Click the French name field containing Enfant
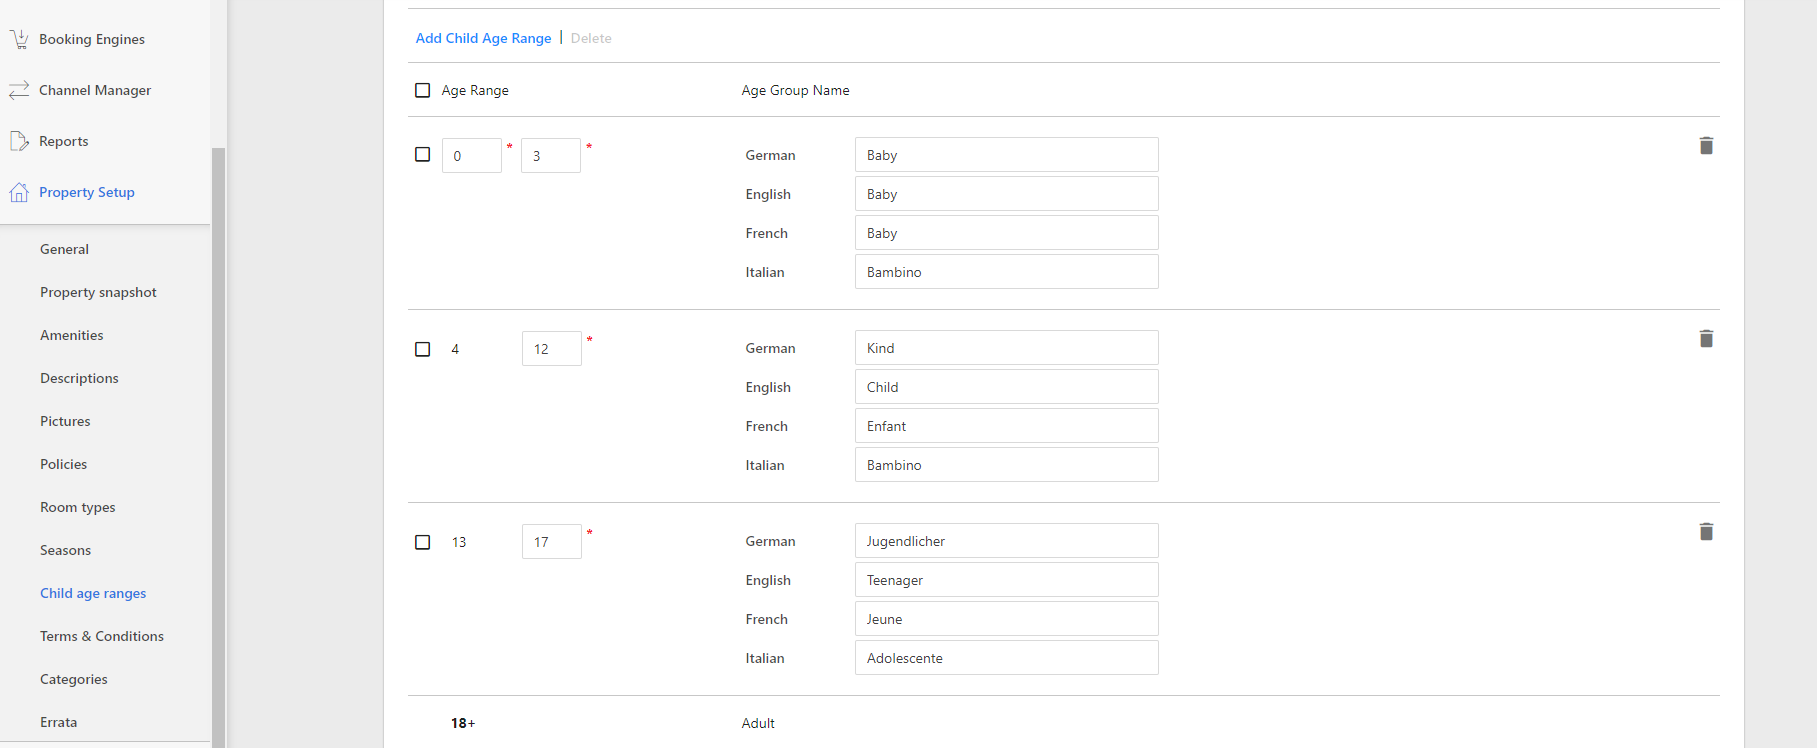Viewport: 1817px width, 748px height. (1006, 426)
